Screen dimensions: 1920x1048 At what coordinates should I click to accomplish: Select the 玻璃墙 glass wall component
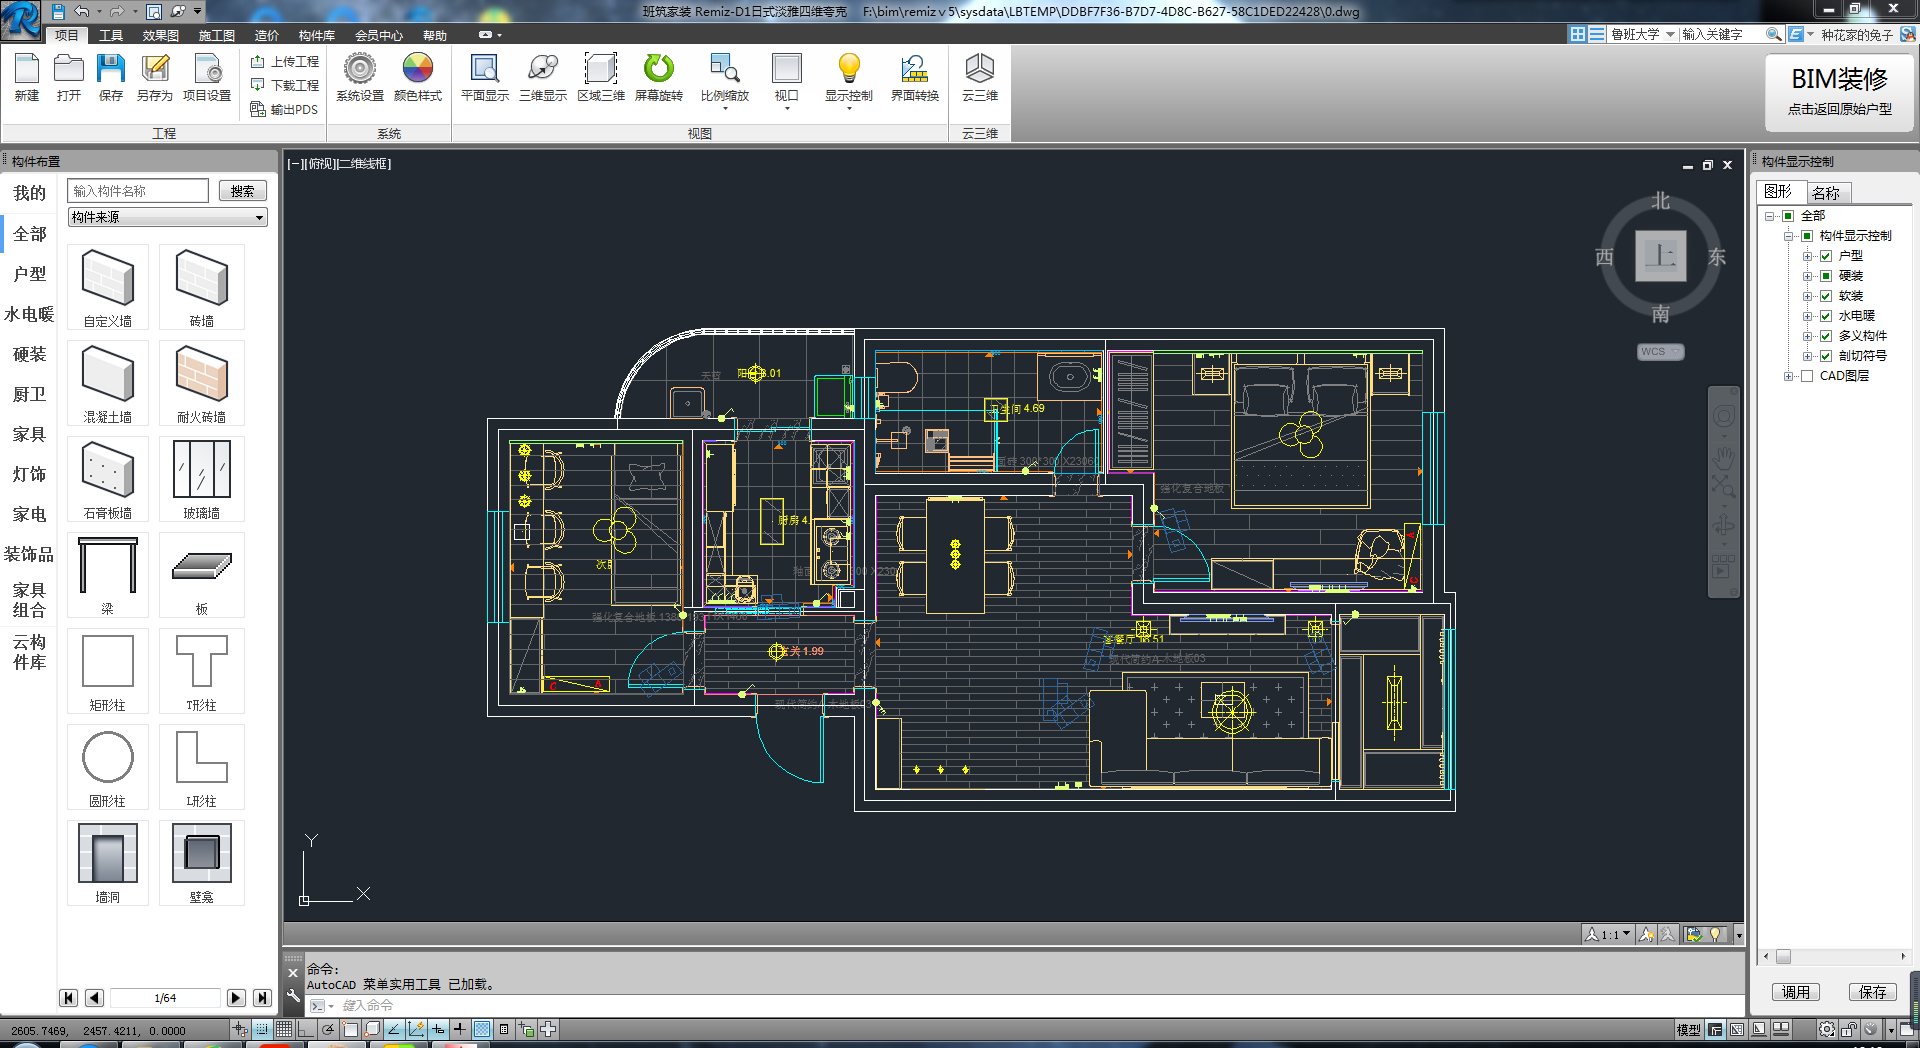pyautogui.click(x=202, y=479)
